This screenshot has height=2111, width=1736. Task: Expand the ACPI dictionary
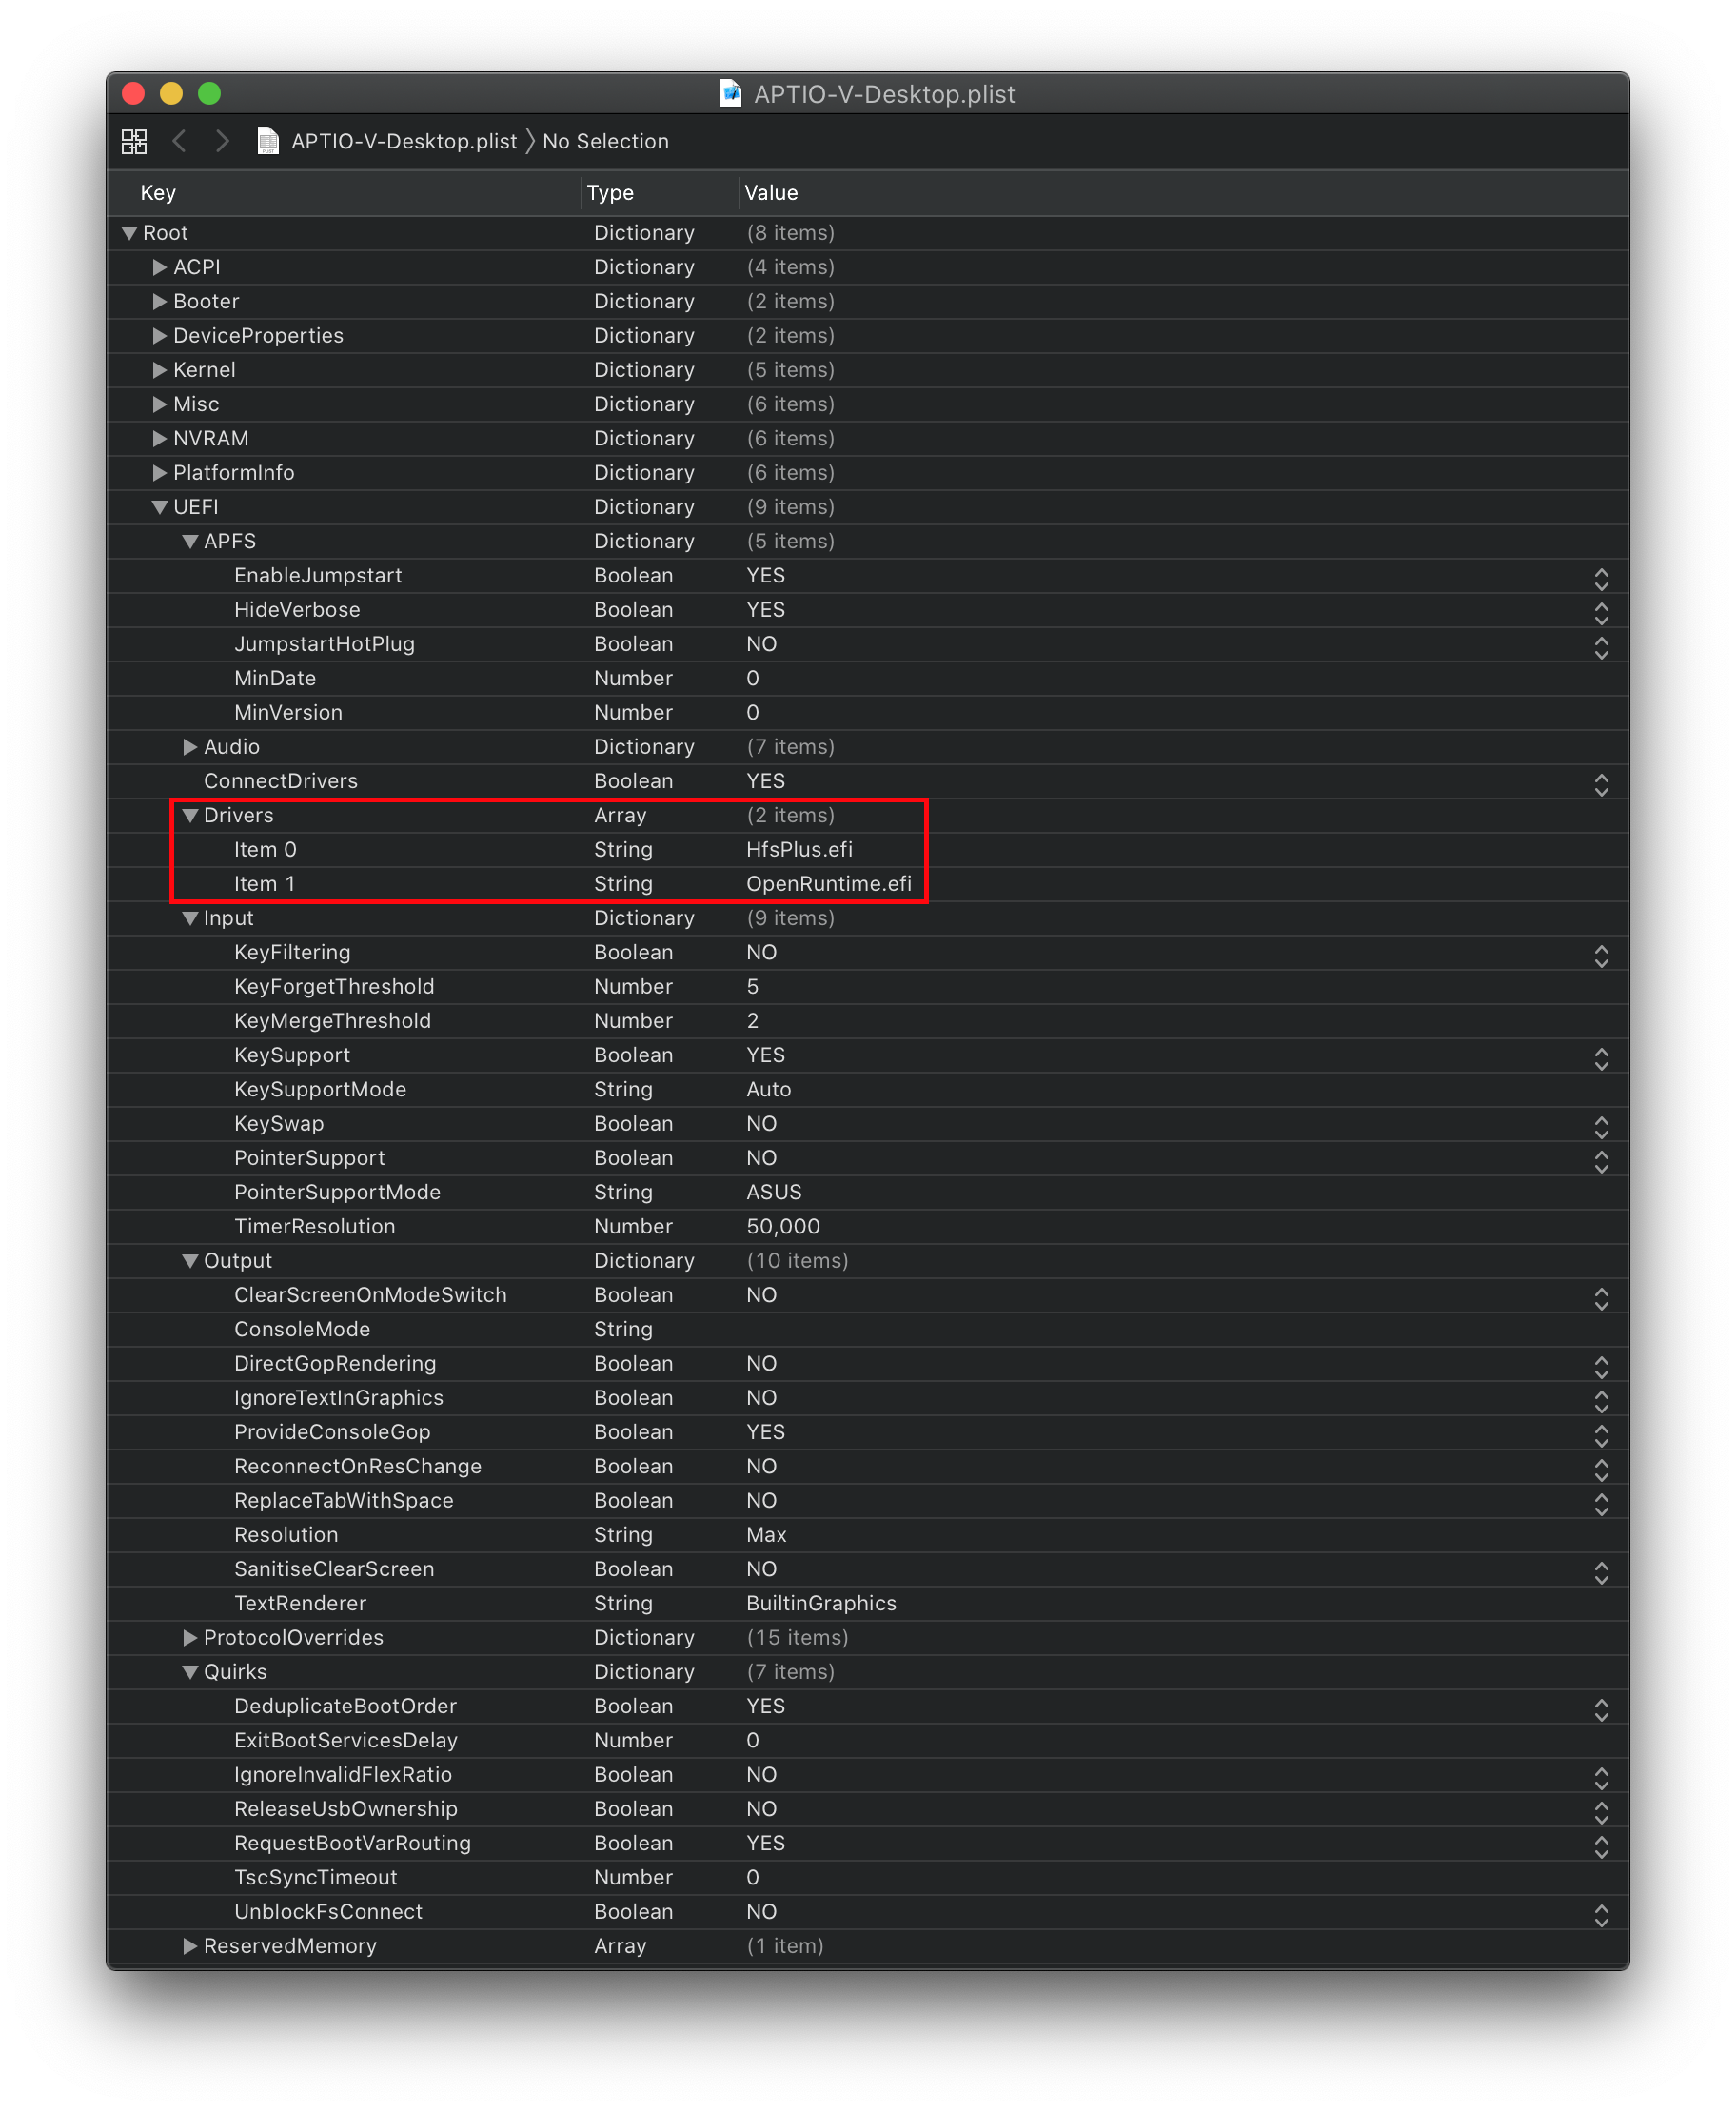[x=160, y=267]
